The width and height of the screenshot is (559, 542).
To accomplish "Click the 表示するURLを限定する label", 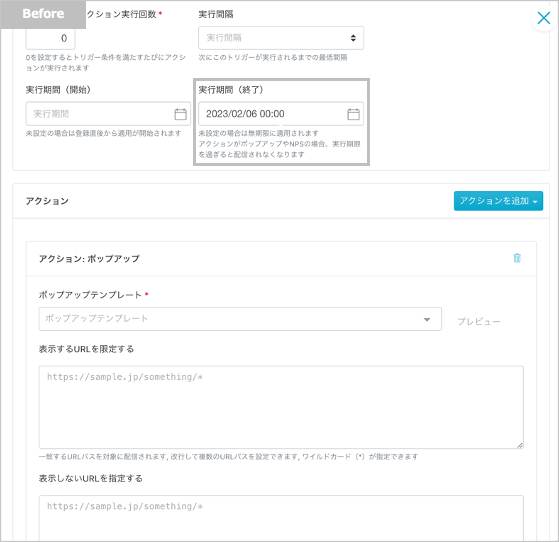I will point(86,349).
